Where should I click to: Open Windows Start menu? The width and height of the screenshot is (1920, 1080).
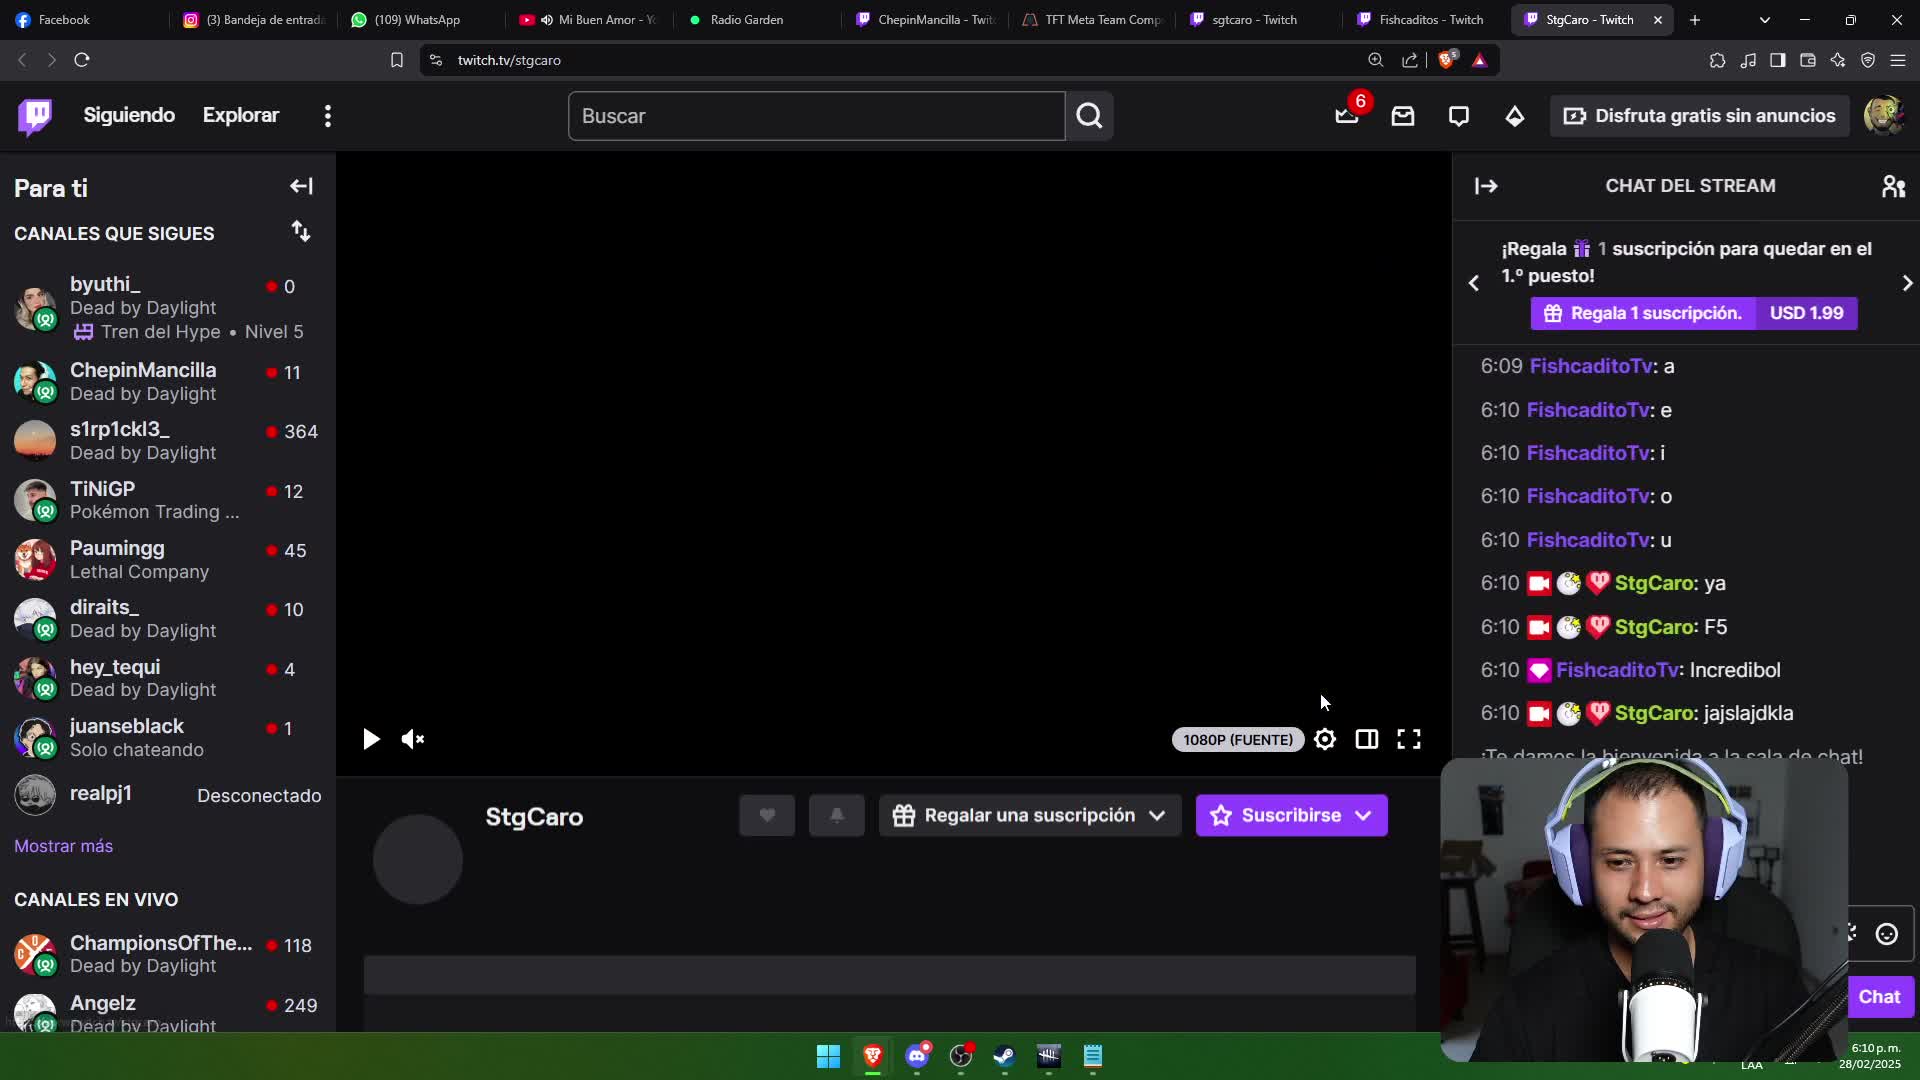828,1056
